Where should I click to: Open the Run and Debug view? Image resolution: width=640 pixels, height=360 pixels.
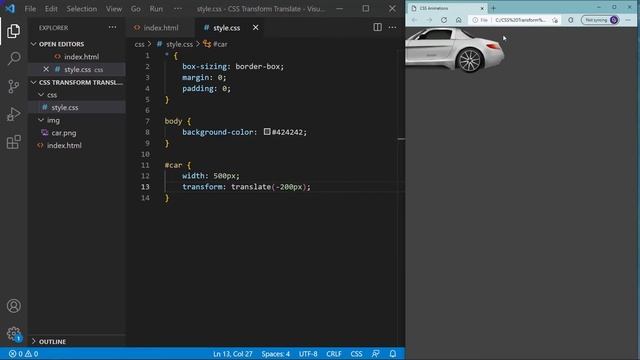click(x=13, y=114)
